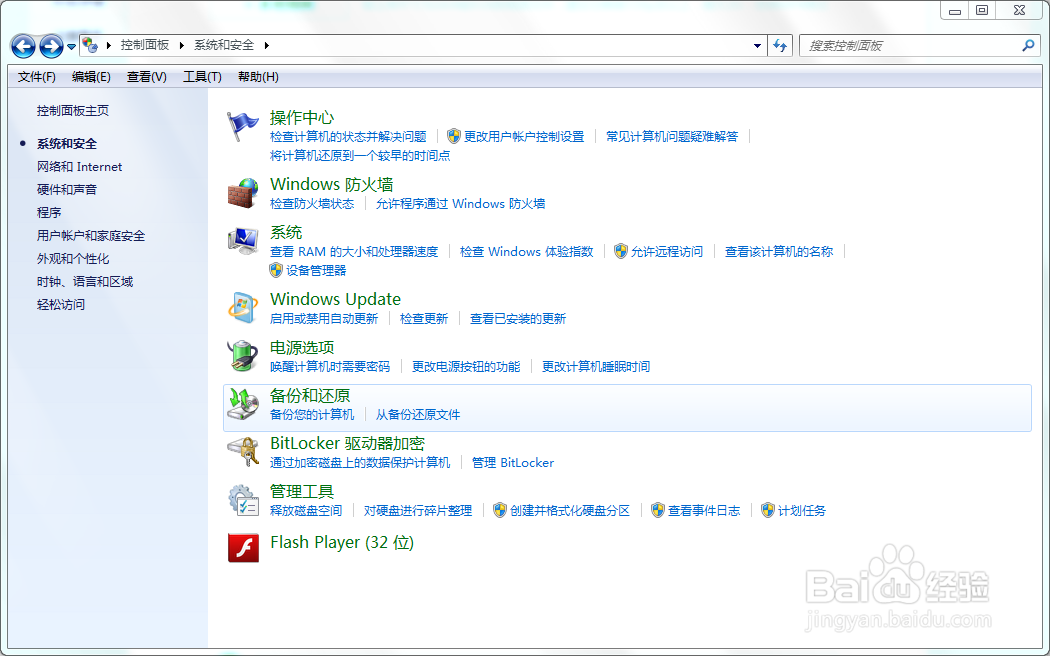The height and width of the screenshot is (656, 1050).
Task: Open the 文件(F) menu
Action: 37,77
